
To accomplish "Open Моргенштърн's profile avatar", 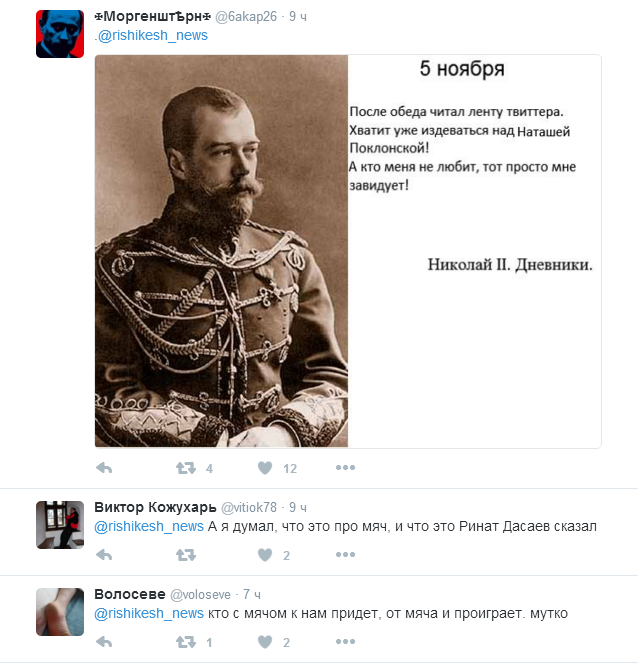I will click(60, 34).
